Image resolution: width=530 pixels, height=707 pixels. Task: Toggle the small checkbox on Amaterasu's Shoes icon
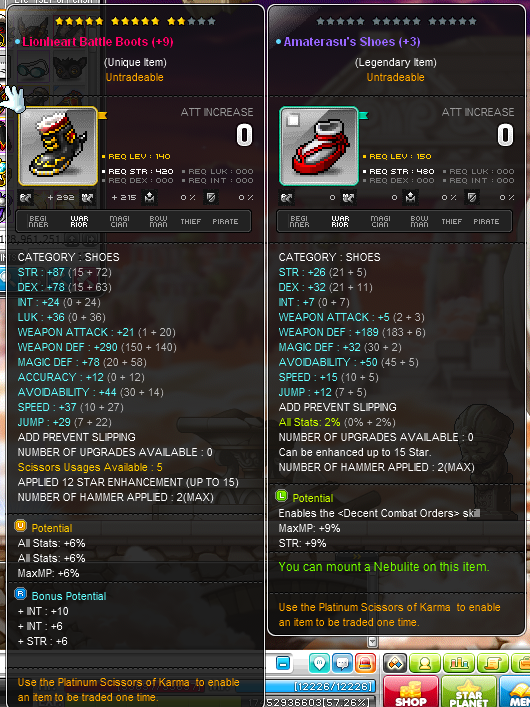(293, 120)
